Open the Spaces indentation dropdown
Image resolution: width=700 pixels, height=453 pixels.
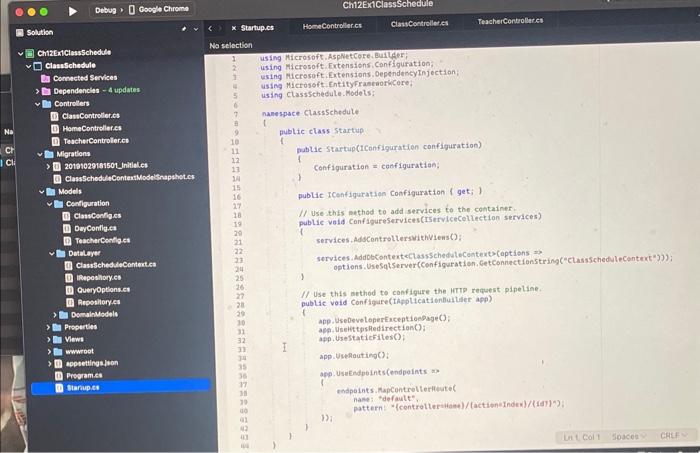coord(629,436)
